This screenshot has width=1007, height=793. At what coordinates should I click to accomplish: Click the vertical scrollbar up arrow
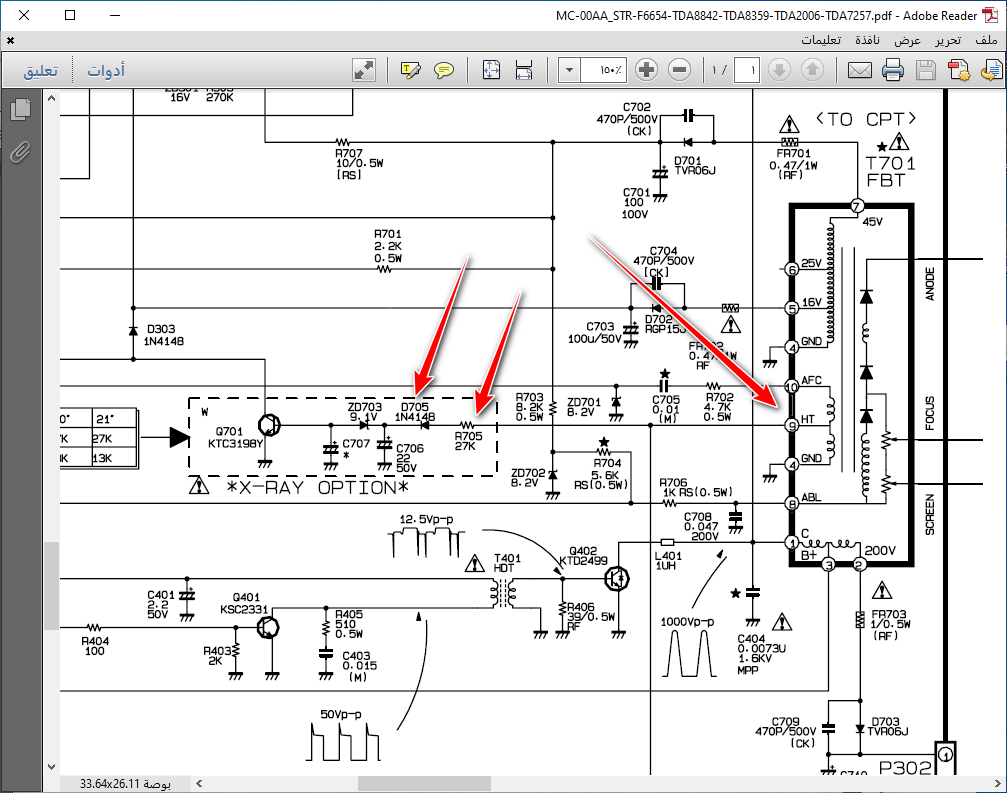[51, 99]
